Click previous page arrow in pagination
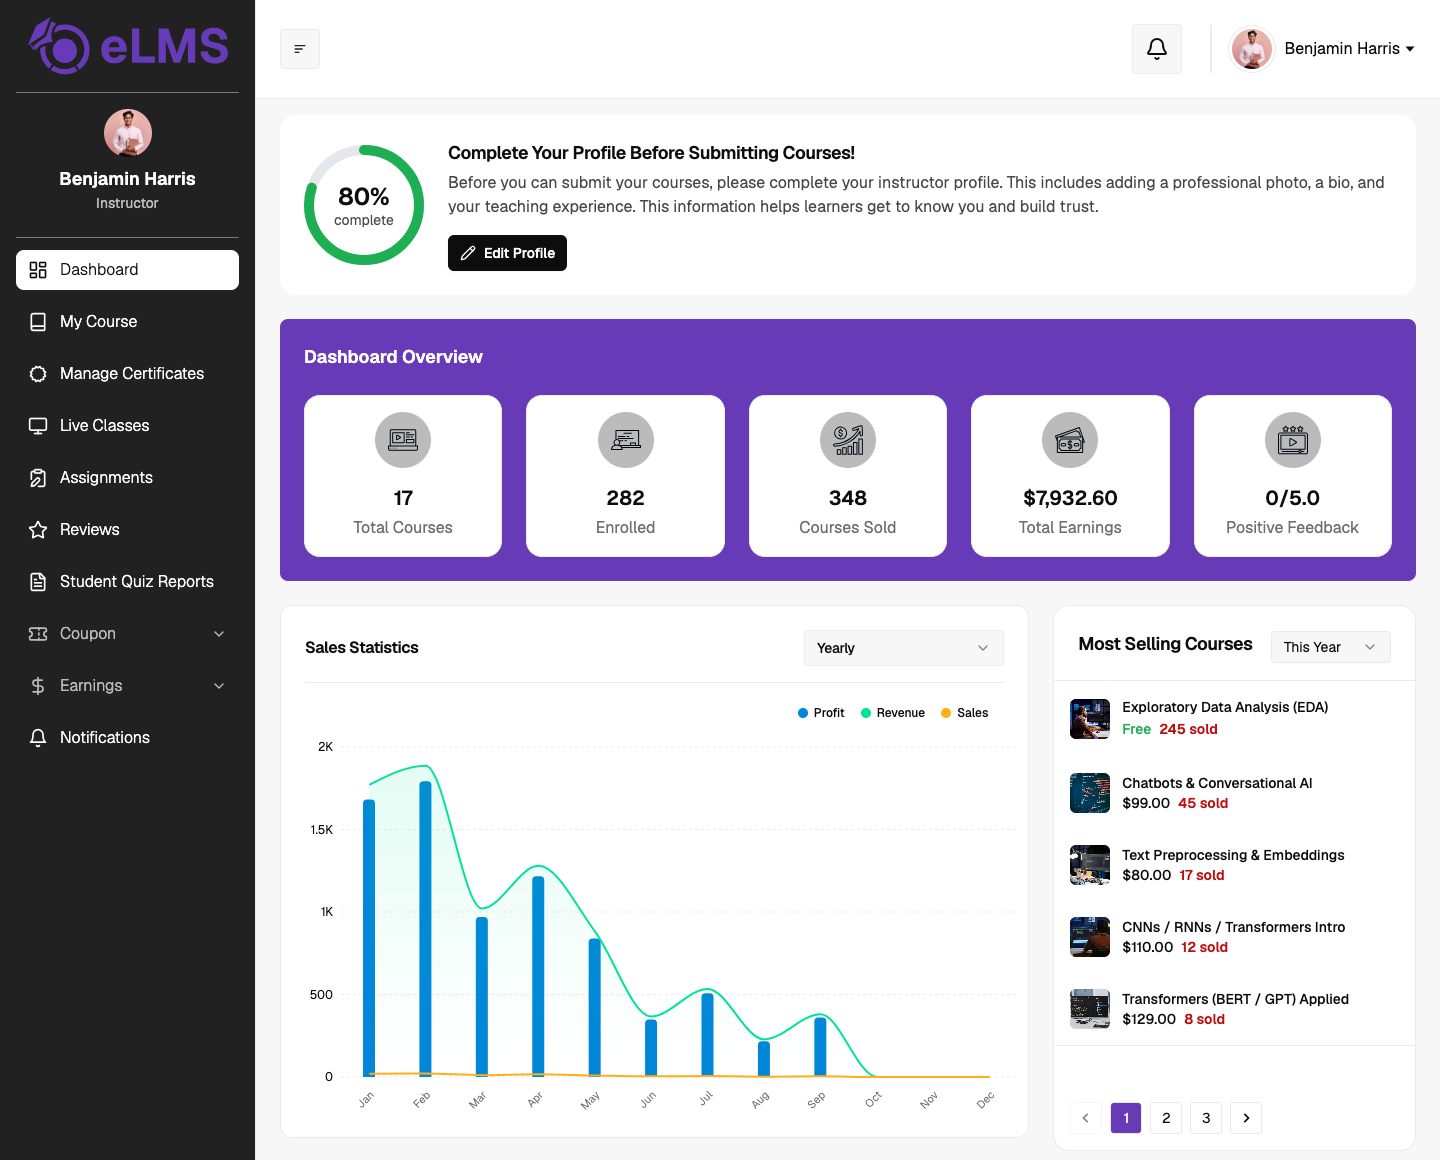The width and height of the screenshot is (1440, 1160). (x=1086, y=1118)
